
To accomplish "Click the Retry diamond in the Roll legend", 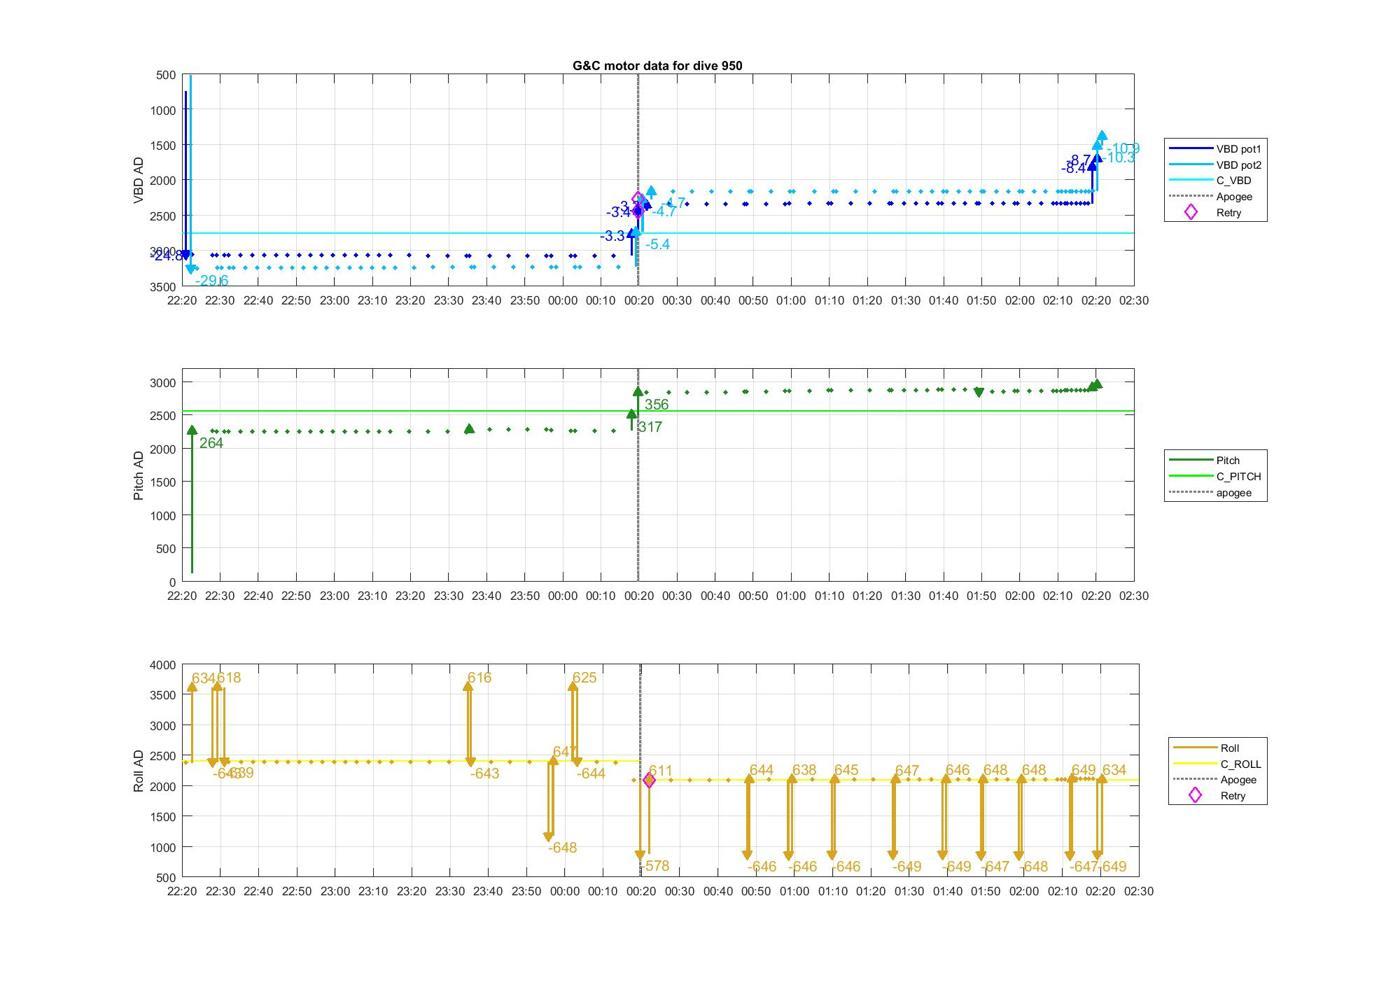I will click(1194, 795).
